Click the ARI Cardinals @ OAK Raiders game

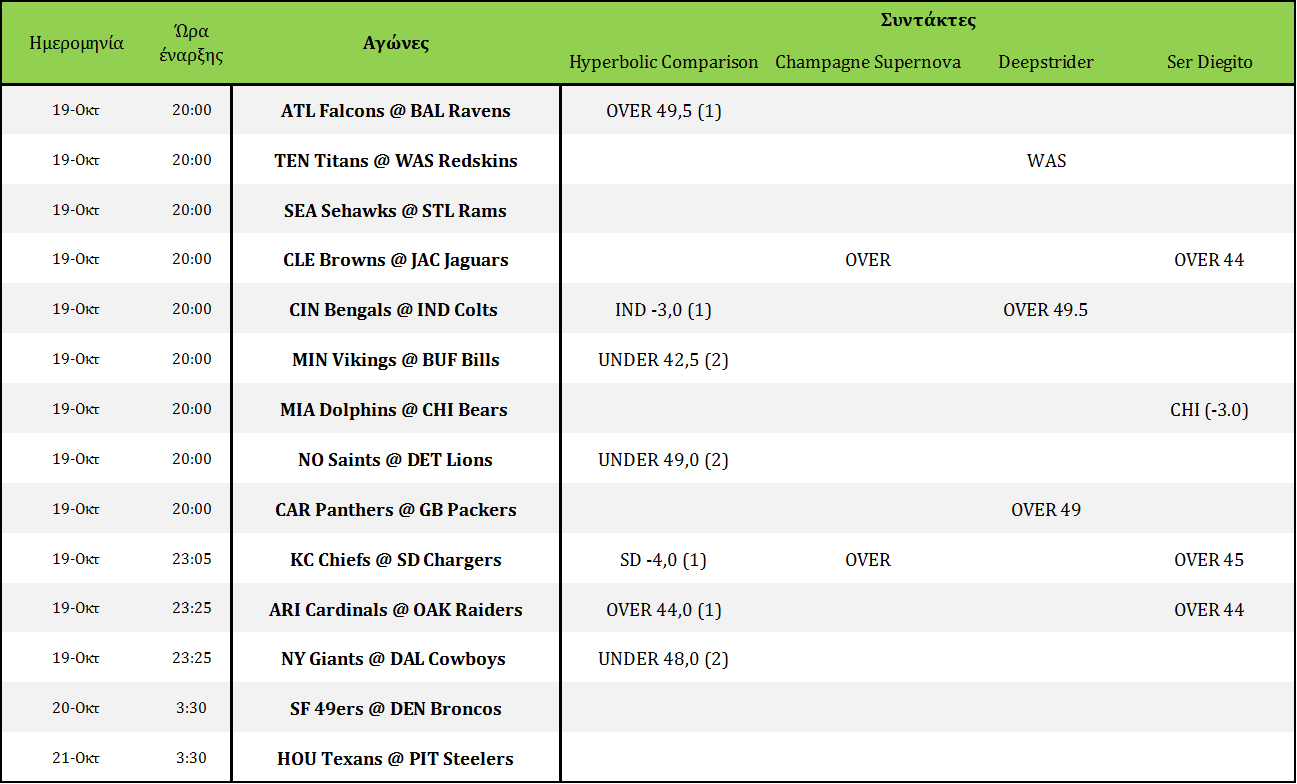[x=396, y=610]
